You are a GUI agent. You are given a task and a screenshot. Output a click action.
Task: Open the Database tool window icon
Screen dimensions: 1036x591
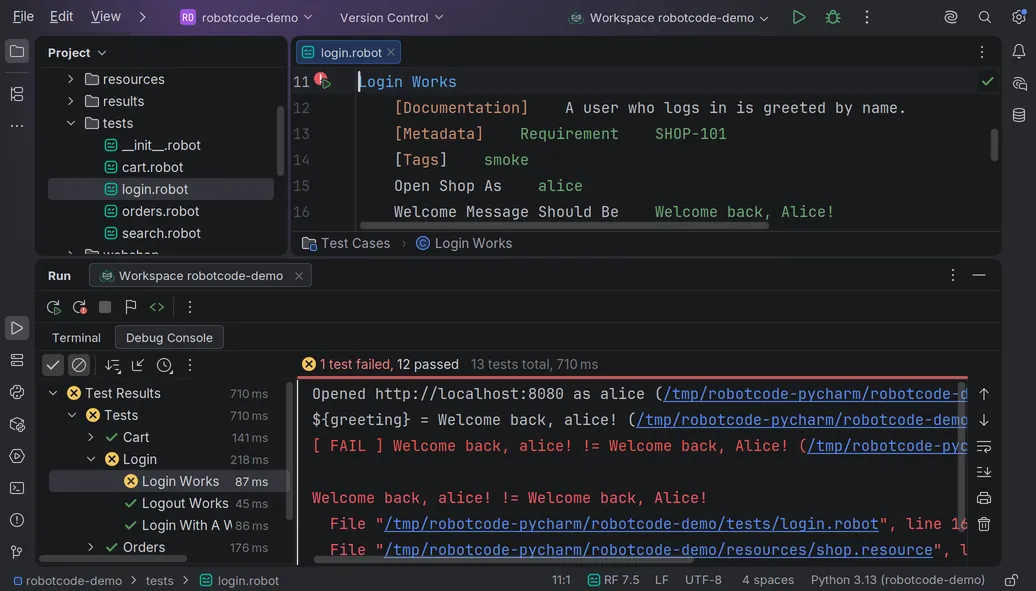pyautogui.click(x=1019, y=115)
